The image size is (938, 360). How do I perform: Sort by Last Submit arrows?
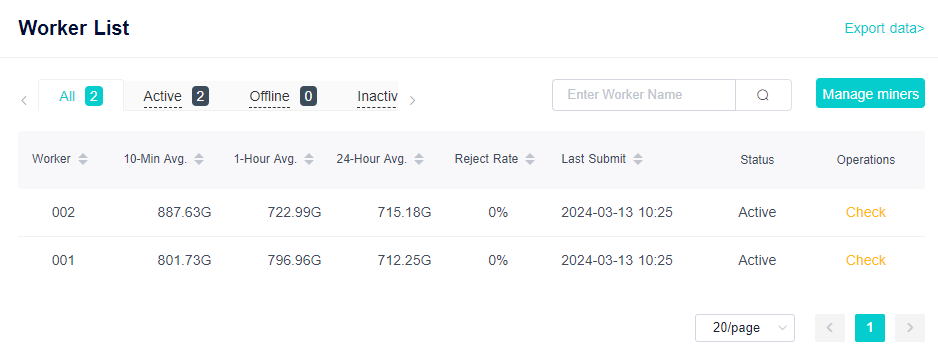638,159
